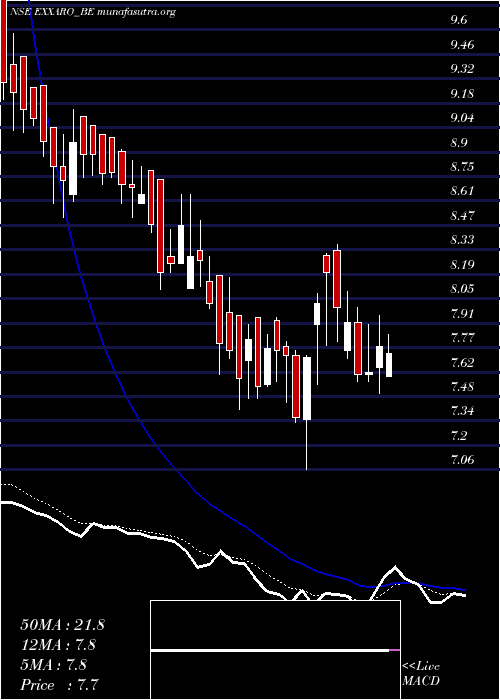The width and height of the screenshot is (500, 700).
Task: Click the 8.75 price axis label
Action: click(462, 167)
